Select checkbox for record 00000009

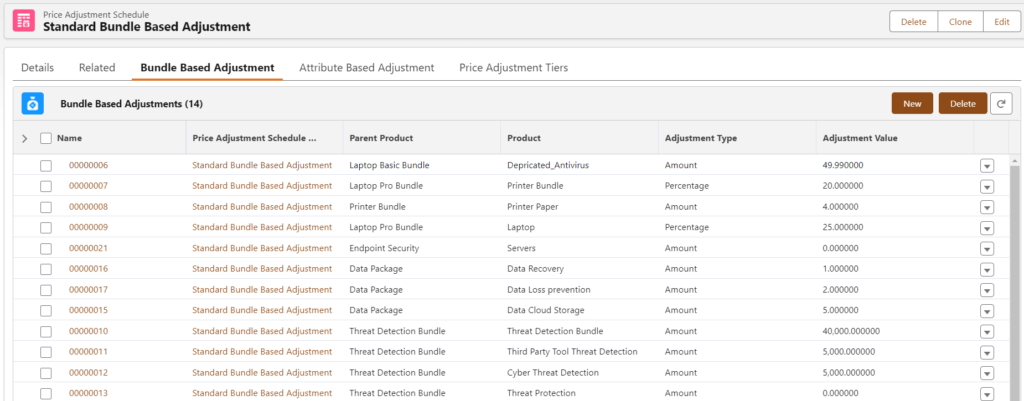46,227
